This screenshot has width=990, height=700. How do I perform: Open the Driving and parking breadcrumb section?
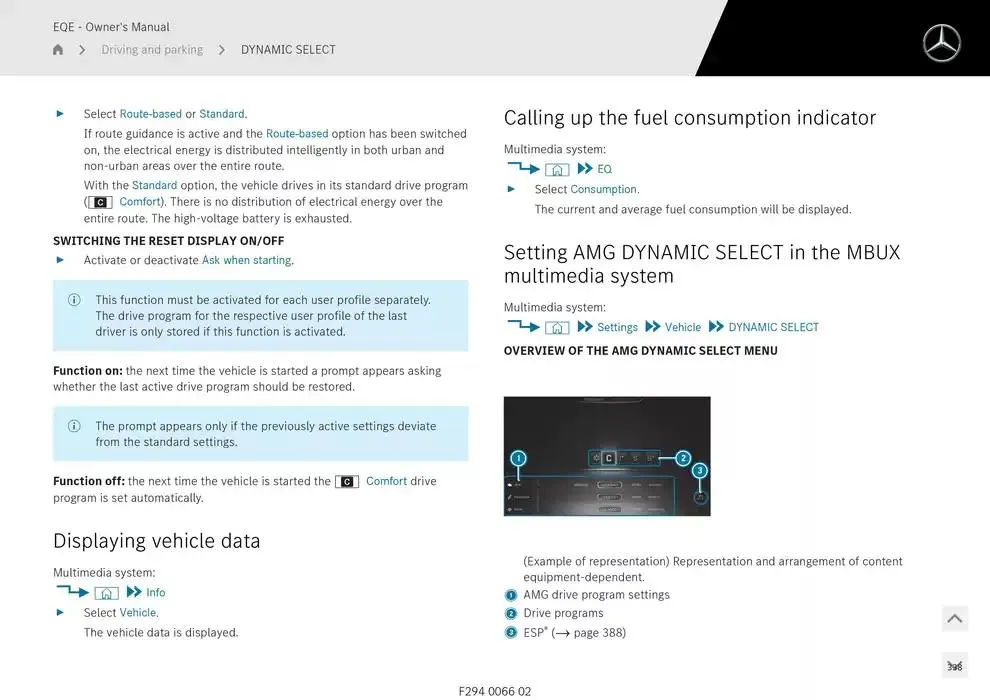coord(152,49)
